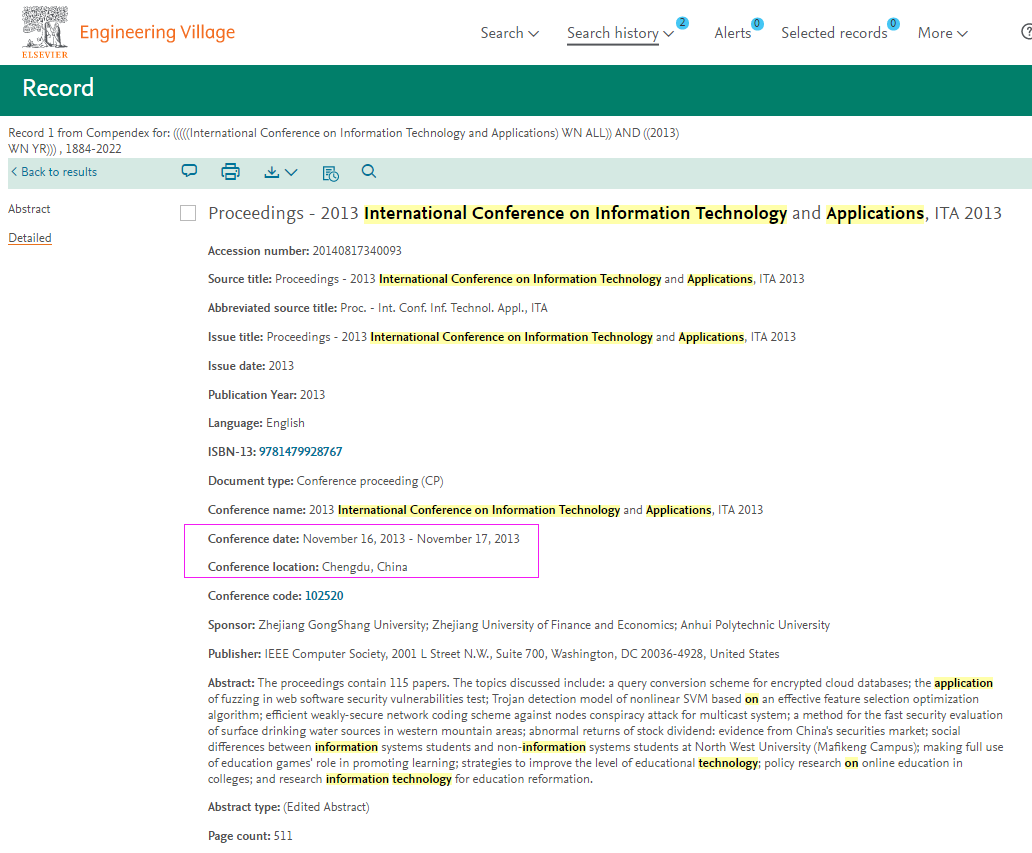Click the Page count value 511
This screenshot has width=1032, height=853.
[x=283, y=836]
